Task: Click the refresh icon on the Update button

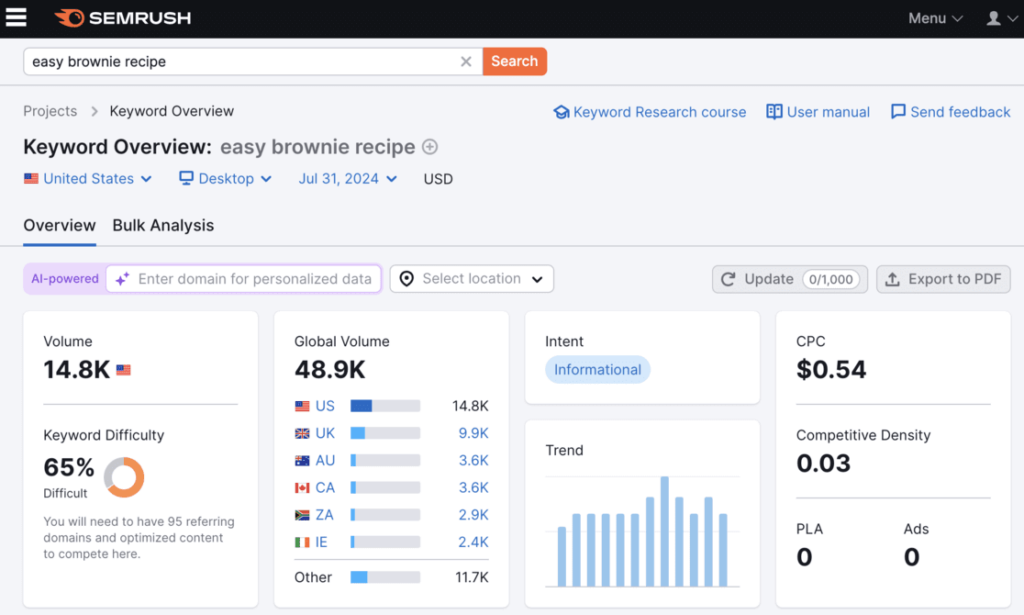Action: (x=729, y=279)
